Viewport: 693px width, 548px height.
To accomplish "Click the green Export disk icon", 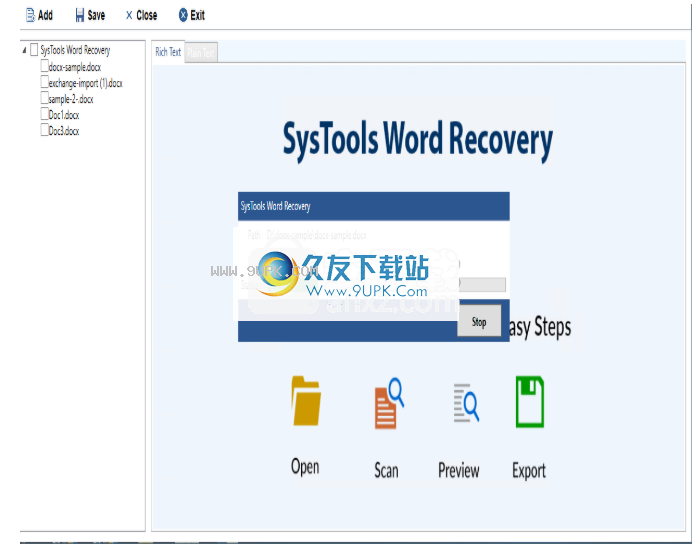I will coord(529,402).
